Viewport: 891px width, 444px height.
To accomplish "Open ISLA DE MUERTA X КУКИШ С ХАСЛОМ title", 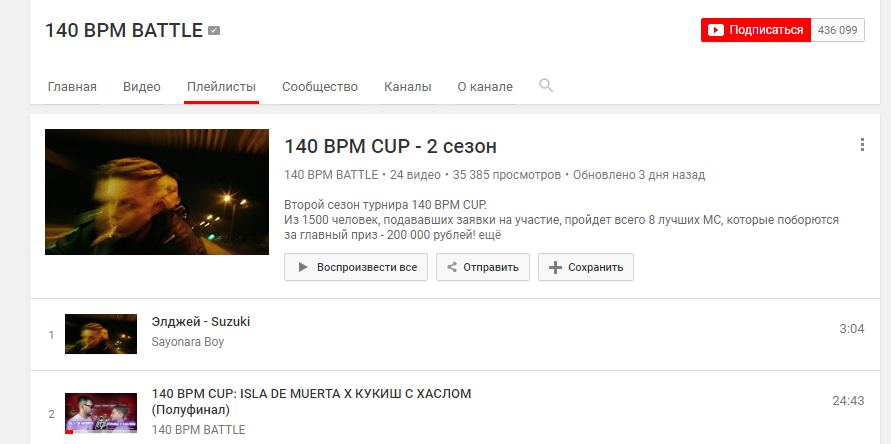I will (x=311, y=401).
